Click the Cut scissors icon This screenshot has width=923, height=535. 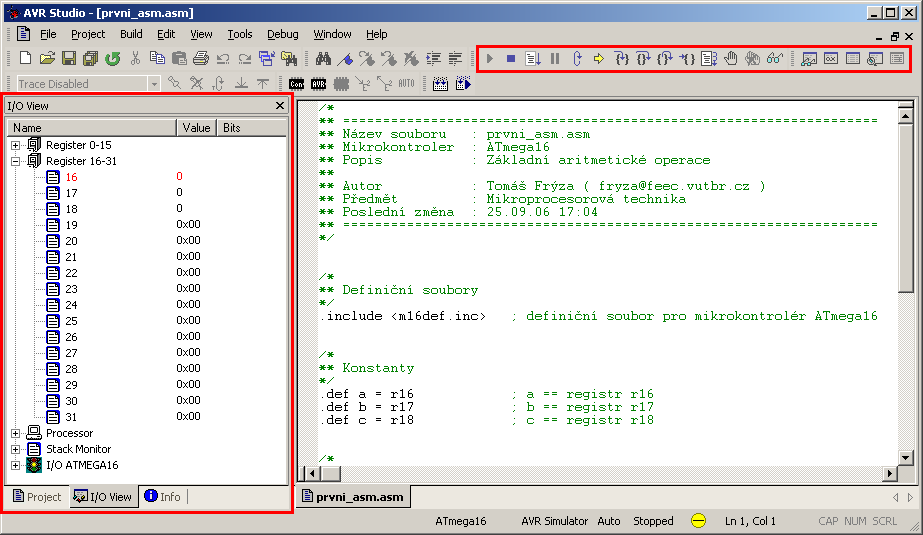click(x=135, y=58)
